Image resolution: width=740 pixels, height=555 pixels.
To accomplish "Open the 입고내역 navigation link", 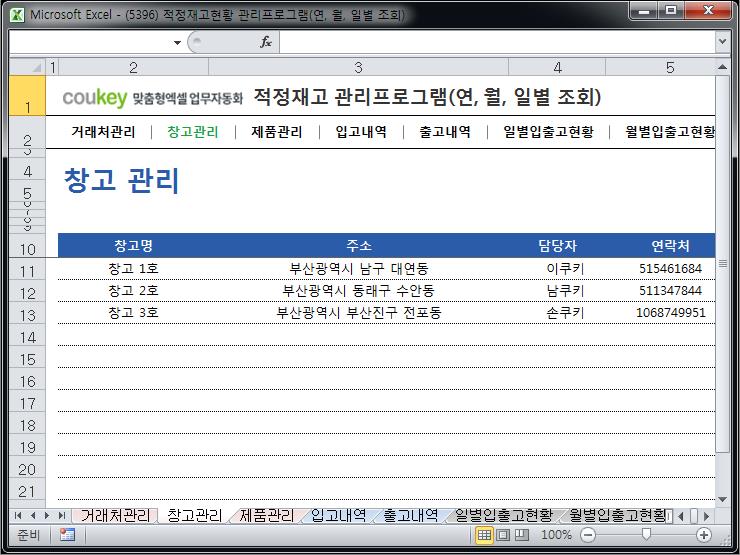I will (361, 132).
